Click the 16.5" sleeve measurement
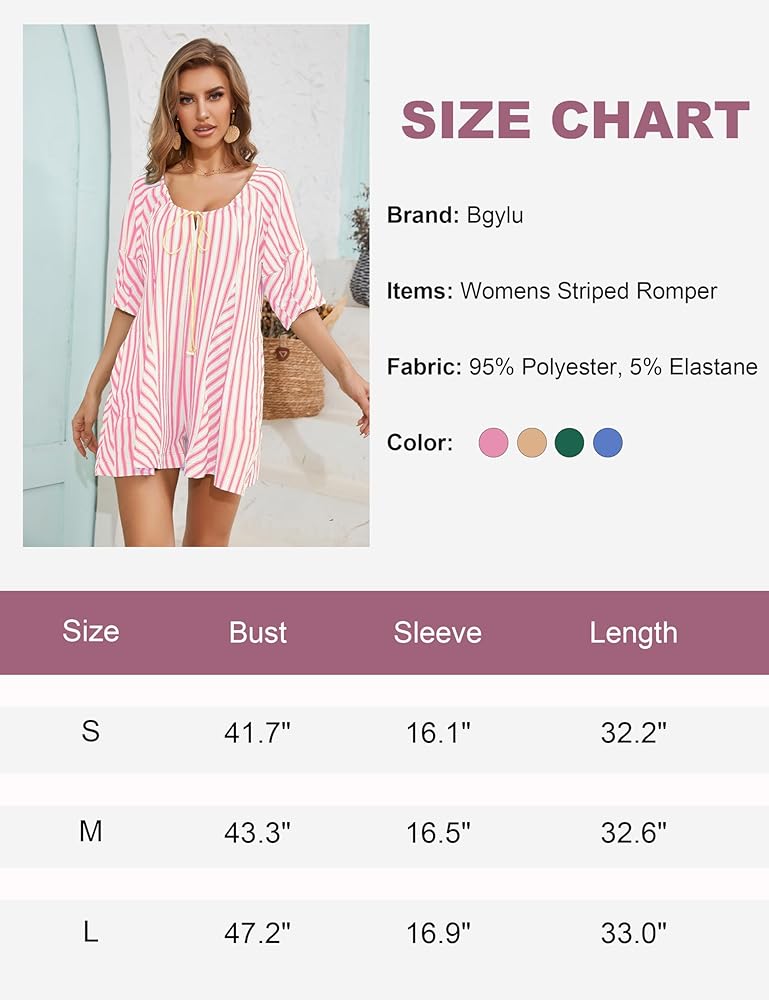 click(x=438, y=833)
